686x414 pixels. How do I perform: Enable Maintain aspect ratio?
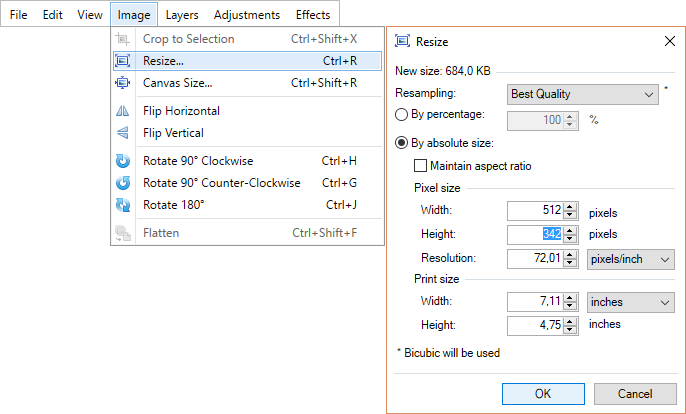coord(420,166)
